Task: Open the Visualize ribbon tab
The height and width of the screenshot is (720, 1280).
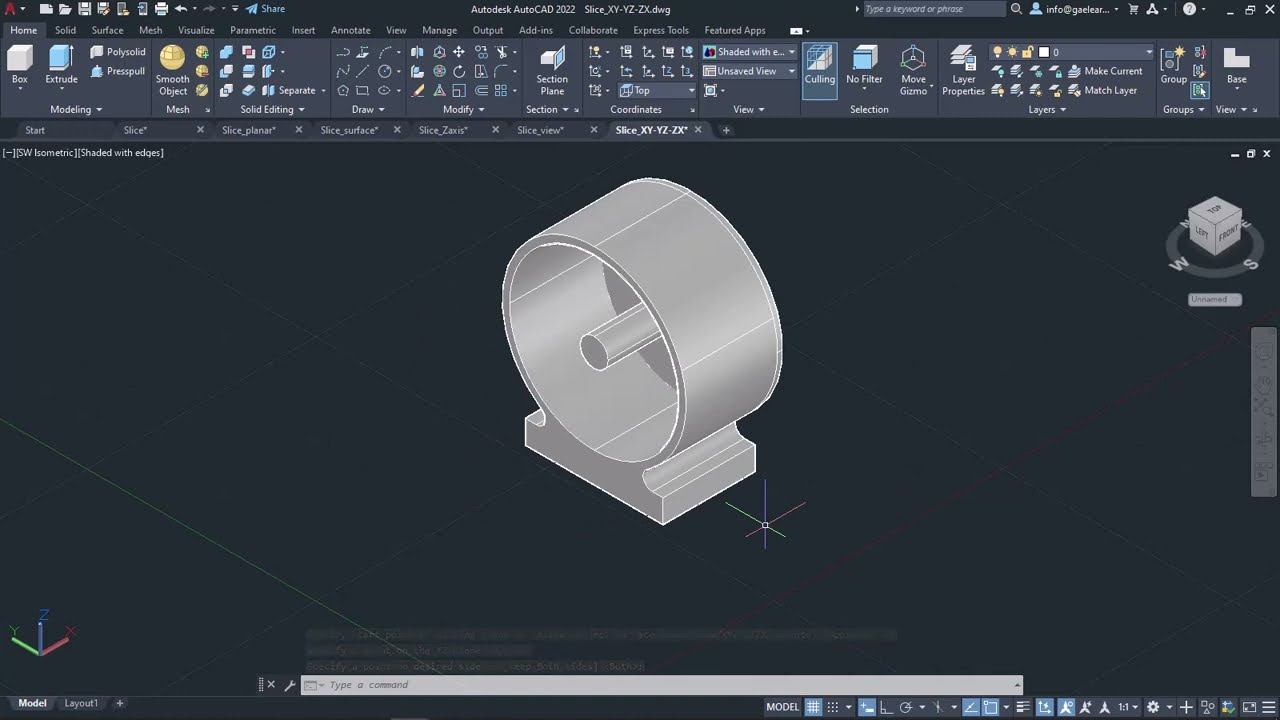Action: (x=196, y=30)
